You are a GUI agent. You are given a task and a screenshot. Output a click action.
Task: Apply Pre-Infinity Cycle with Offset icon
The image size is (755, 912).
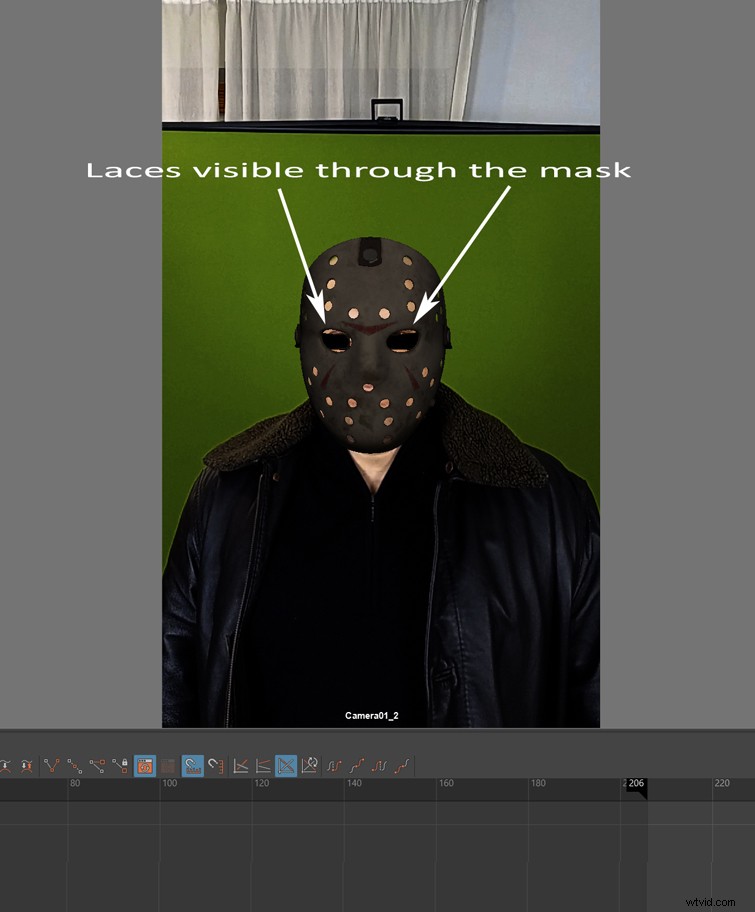pos(357,767)
